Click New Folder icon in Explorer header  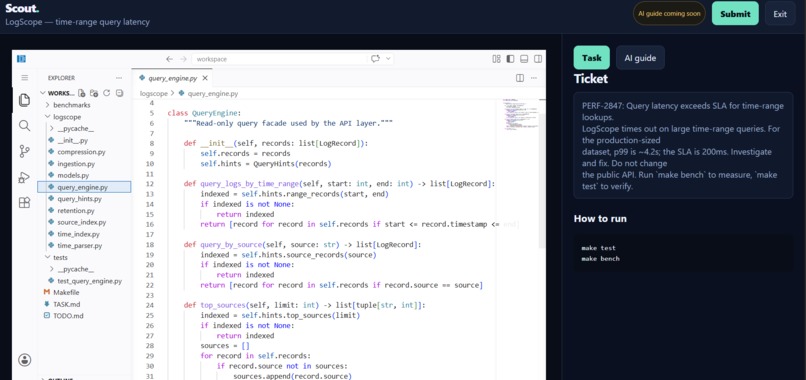(x=94, y=93)
